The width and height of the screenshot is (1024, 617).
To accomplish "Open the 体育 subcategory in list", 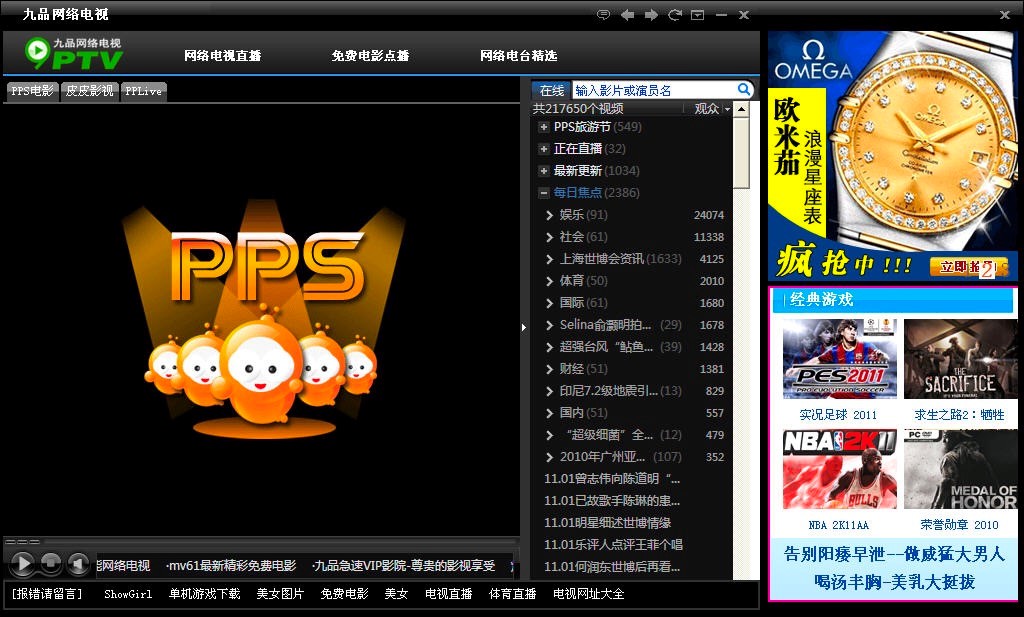I will (571, 281).
